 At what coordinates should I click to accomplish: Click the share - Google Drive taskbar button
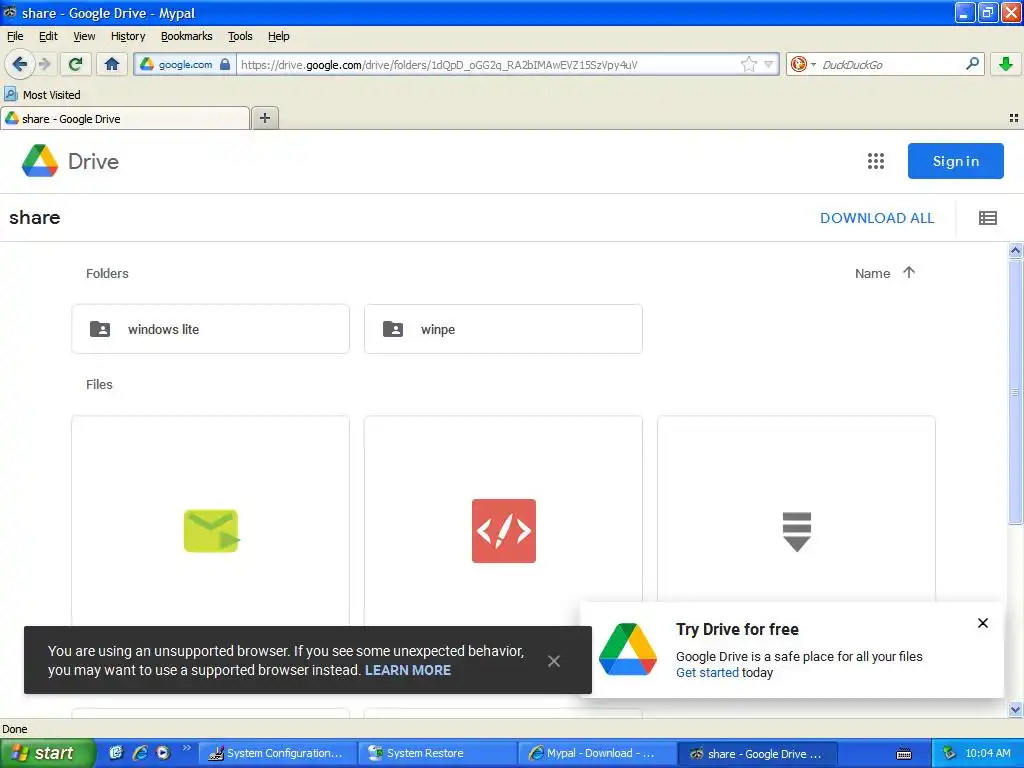tap(758, 754)
